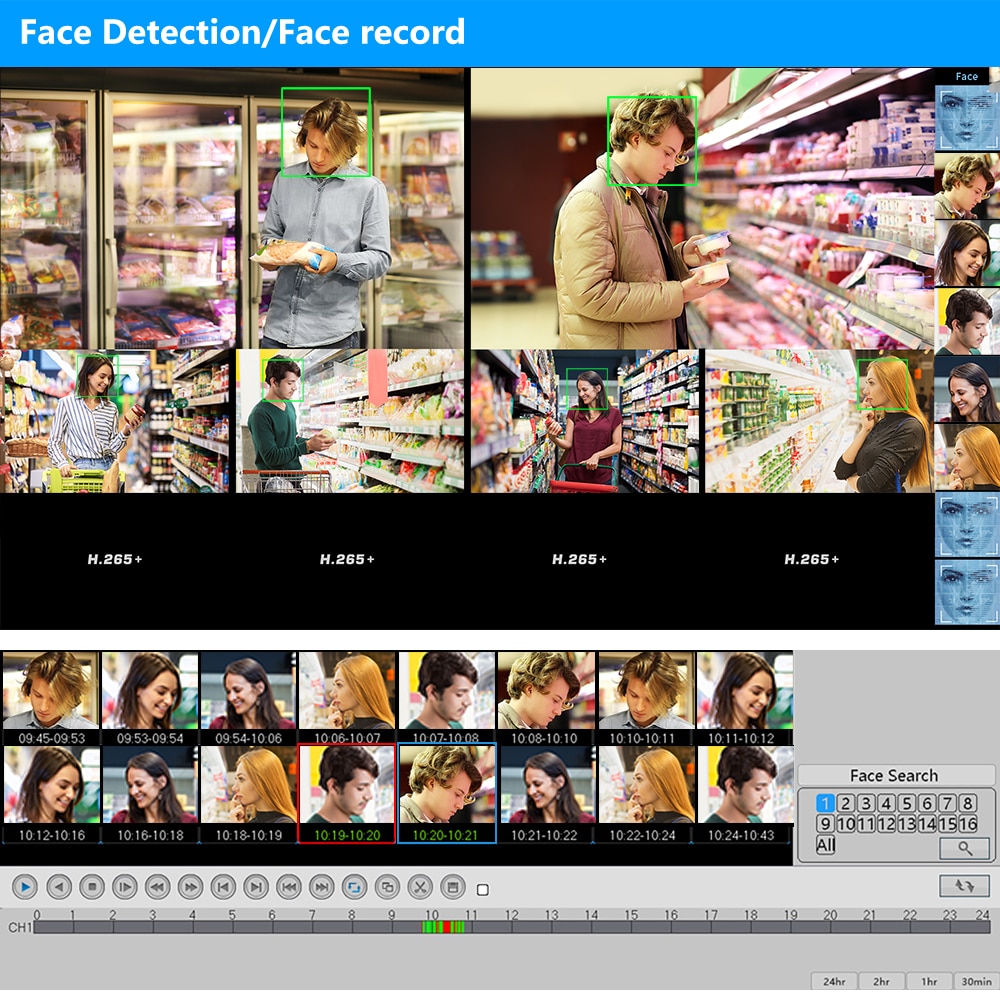Click the fast forward button
This screenshot has height=1000, width=1000.
(190, 886)
